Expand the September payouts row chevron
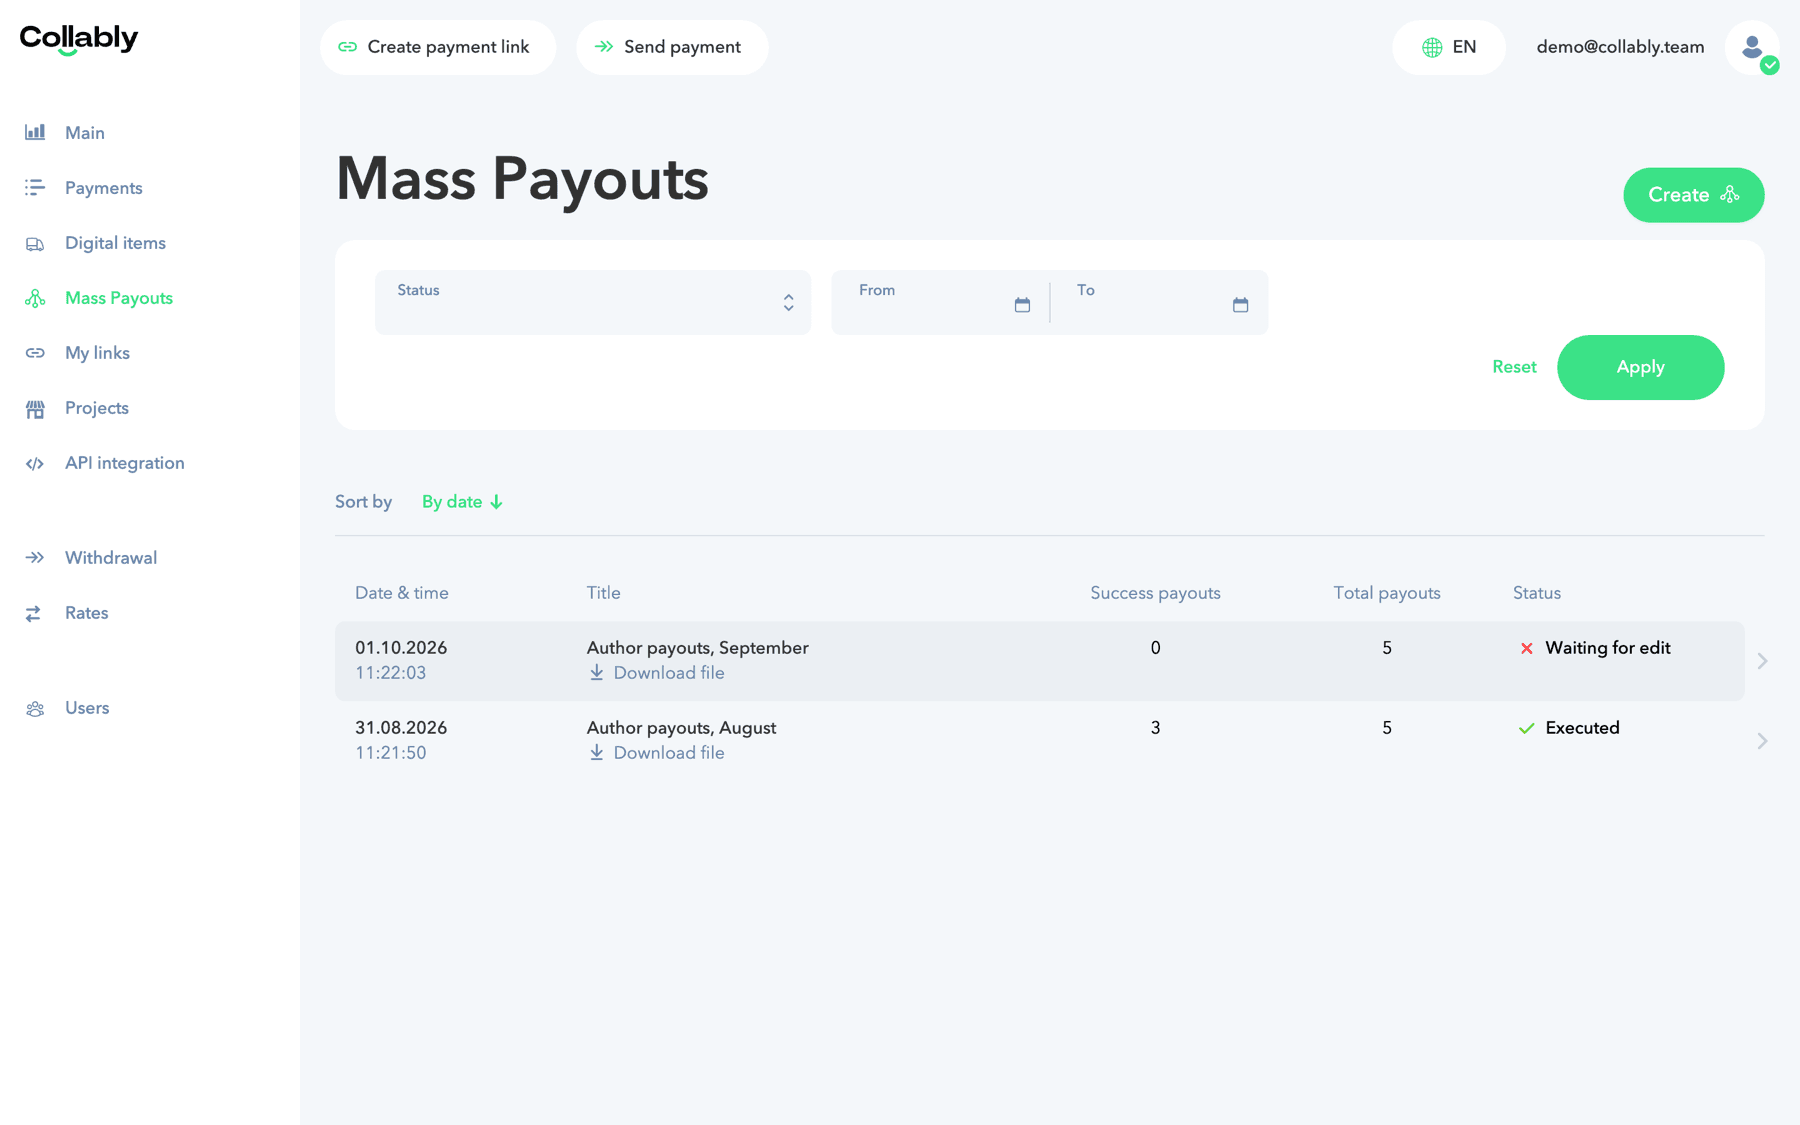1800x1125 pixels. [1762, 660]
